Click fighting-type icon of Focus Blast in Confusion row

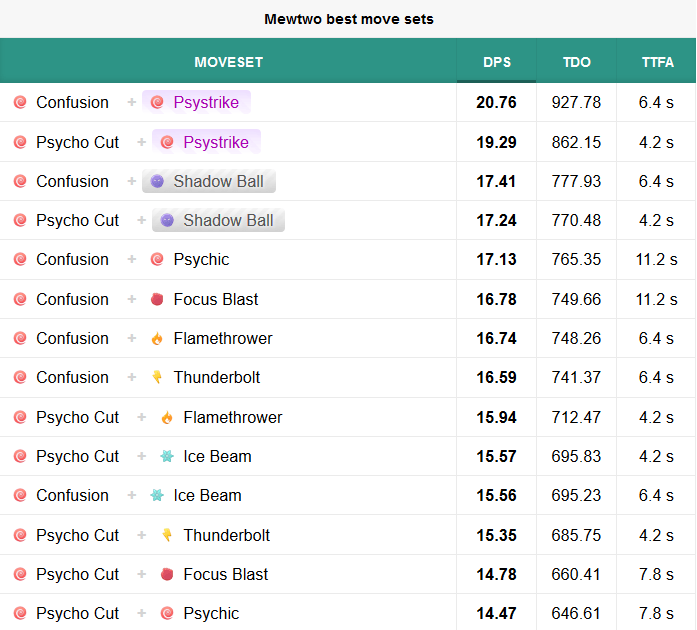pos(157,299)
